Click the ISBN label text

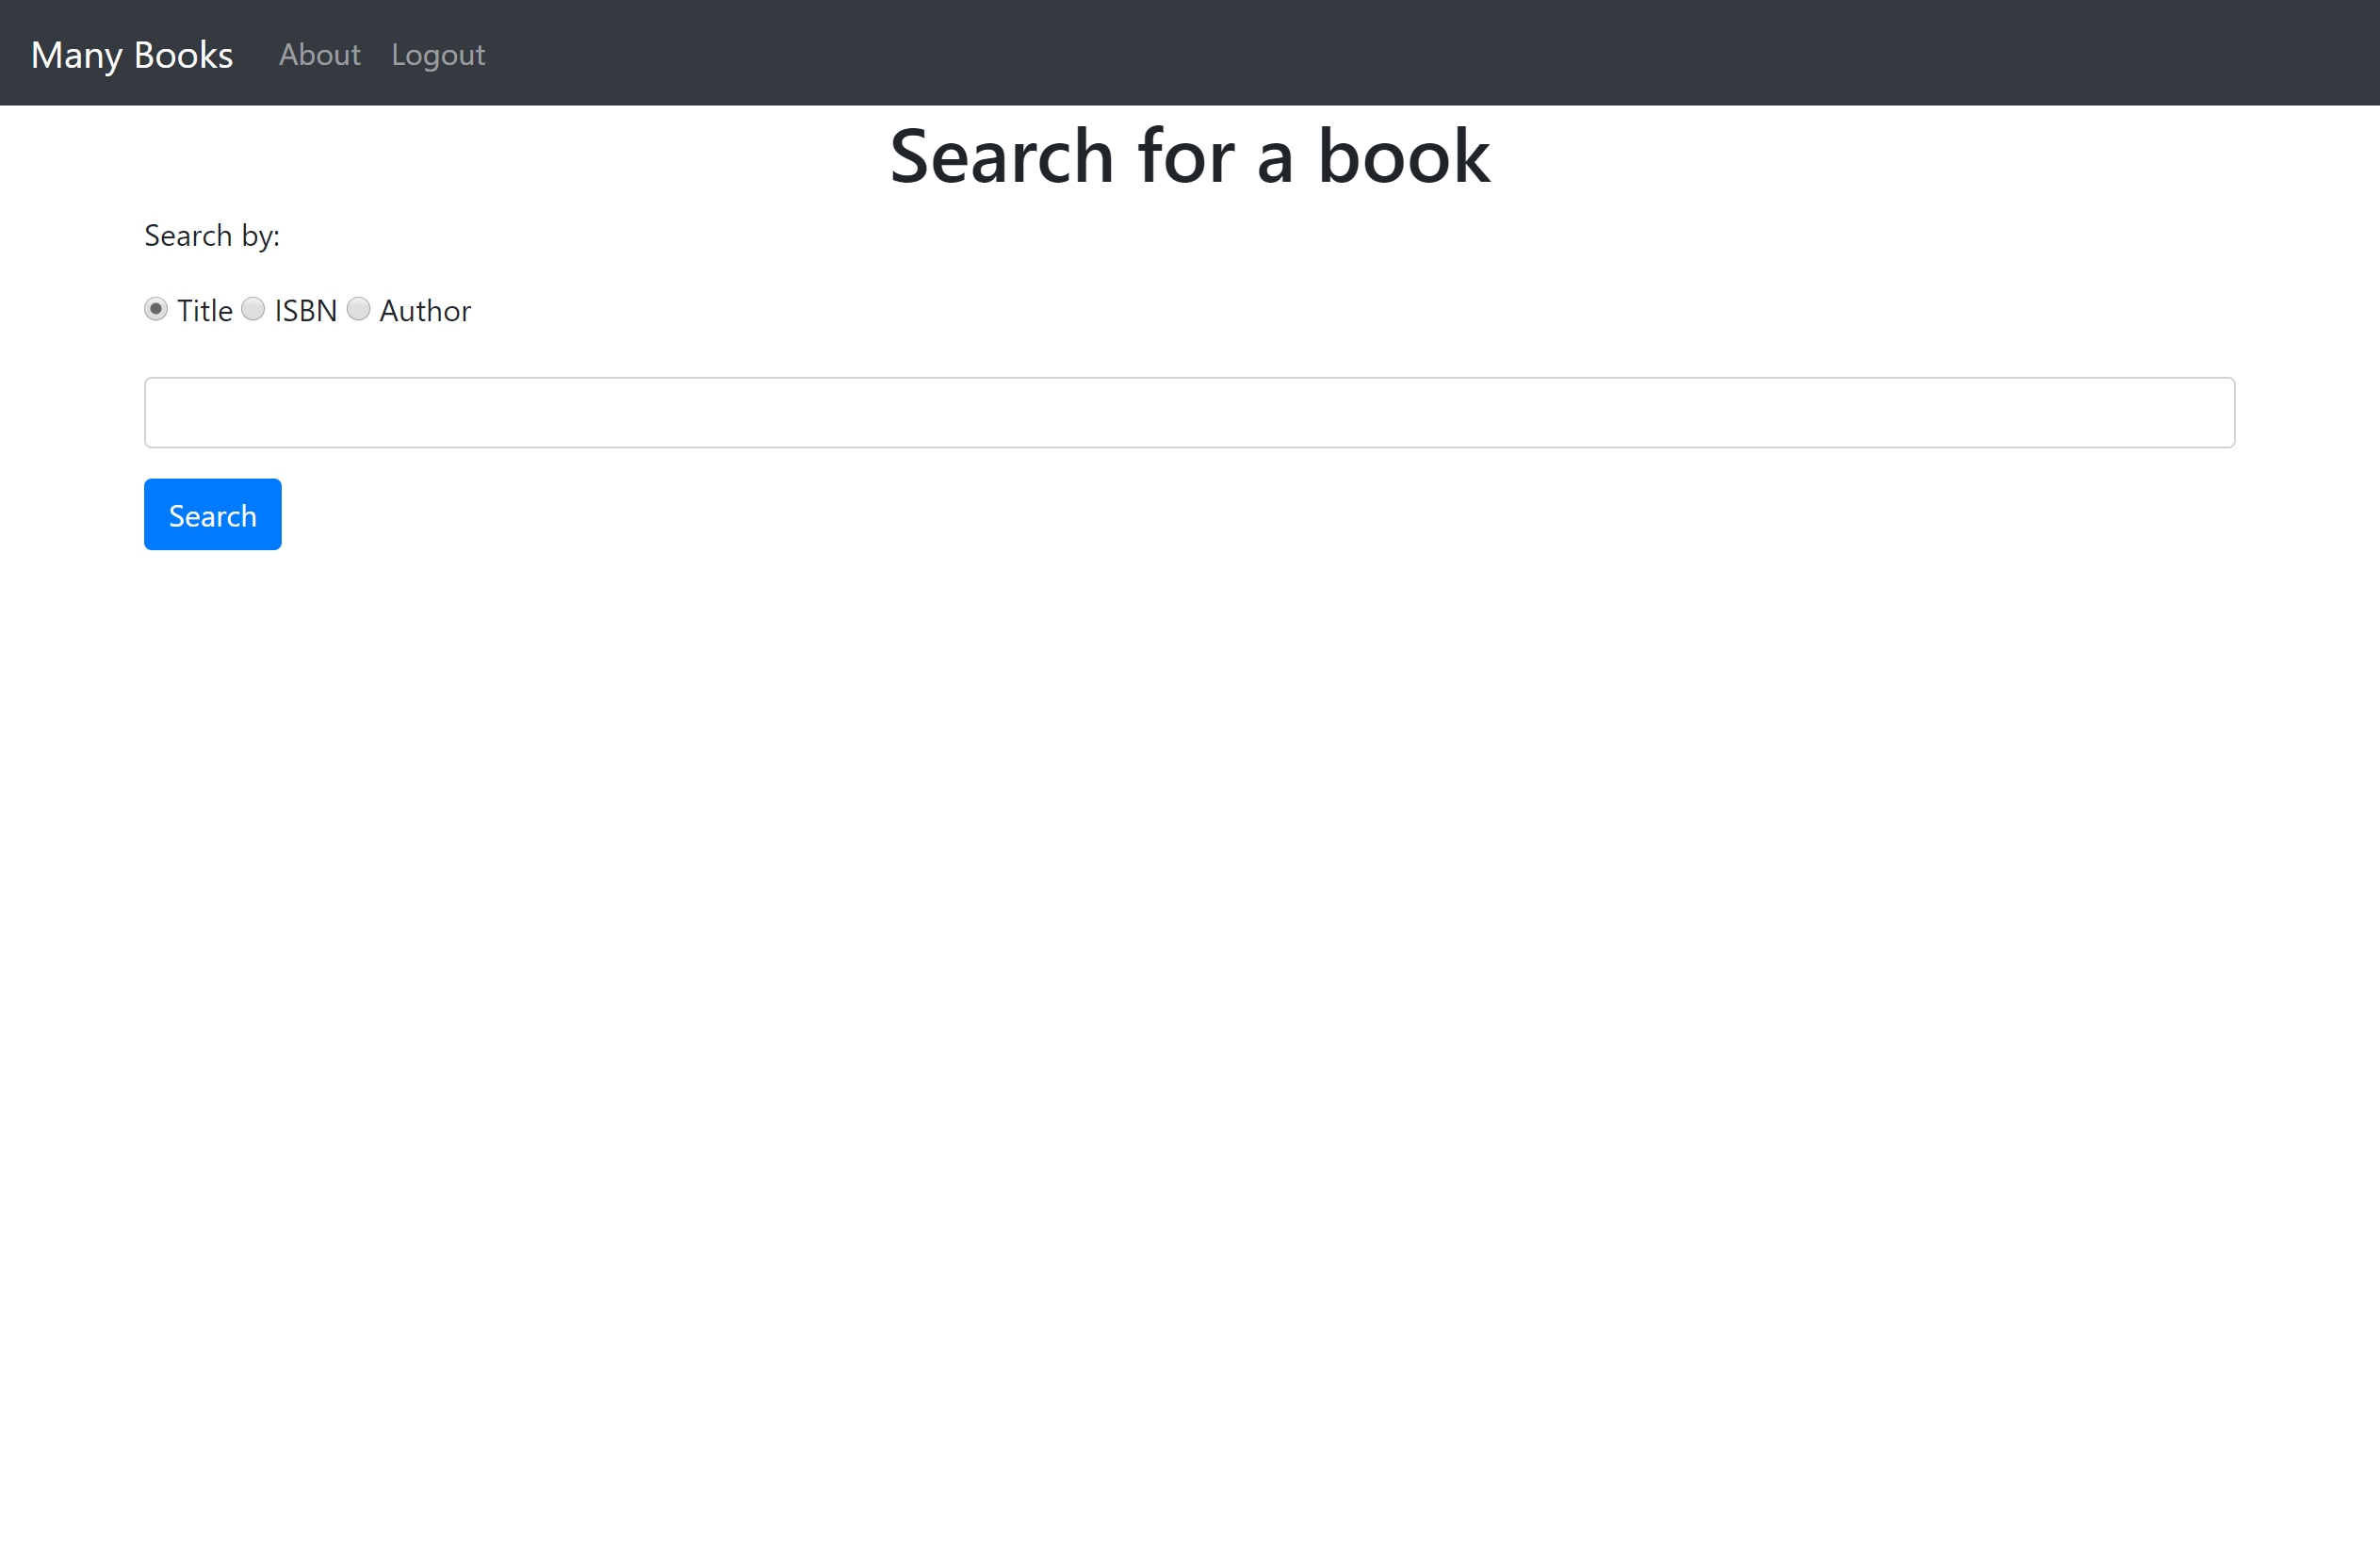[x=305, y=311]
